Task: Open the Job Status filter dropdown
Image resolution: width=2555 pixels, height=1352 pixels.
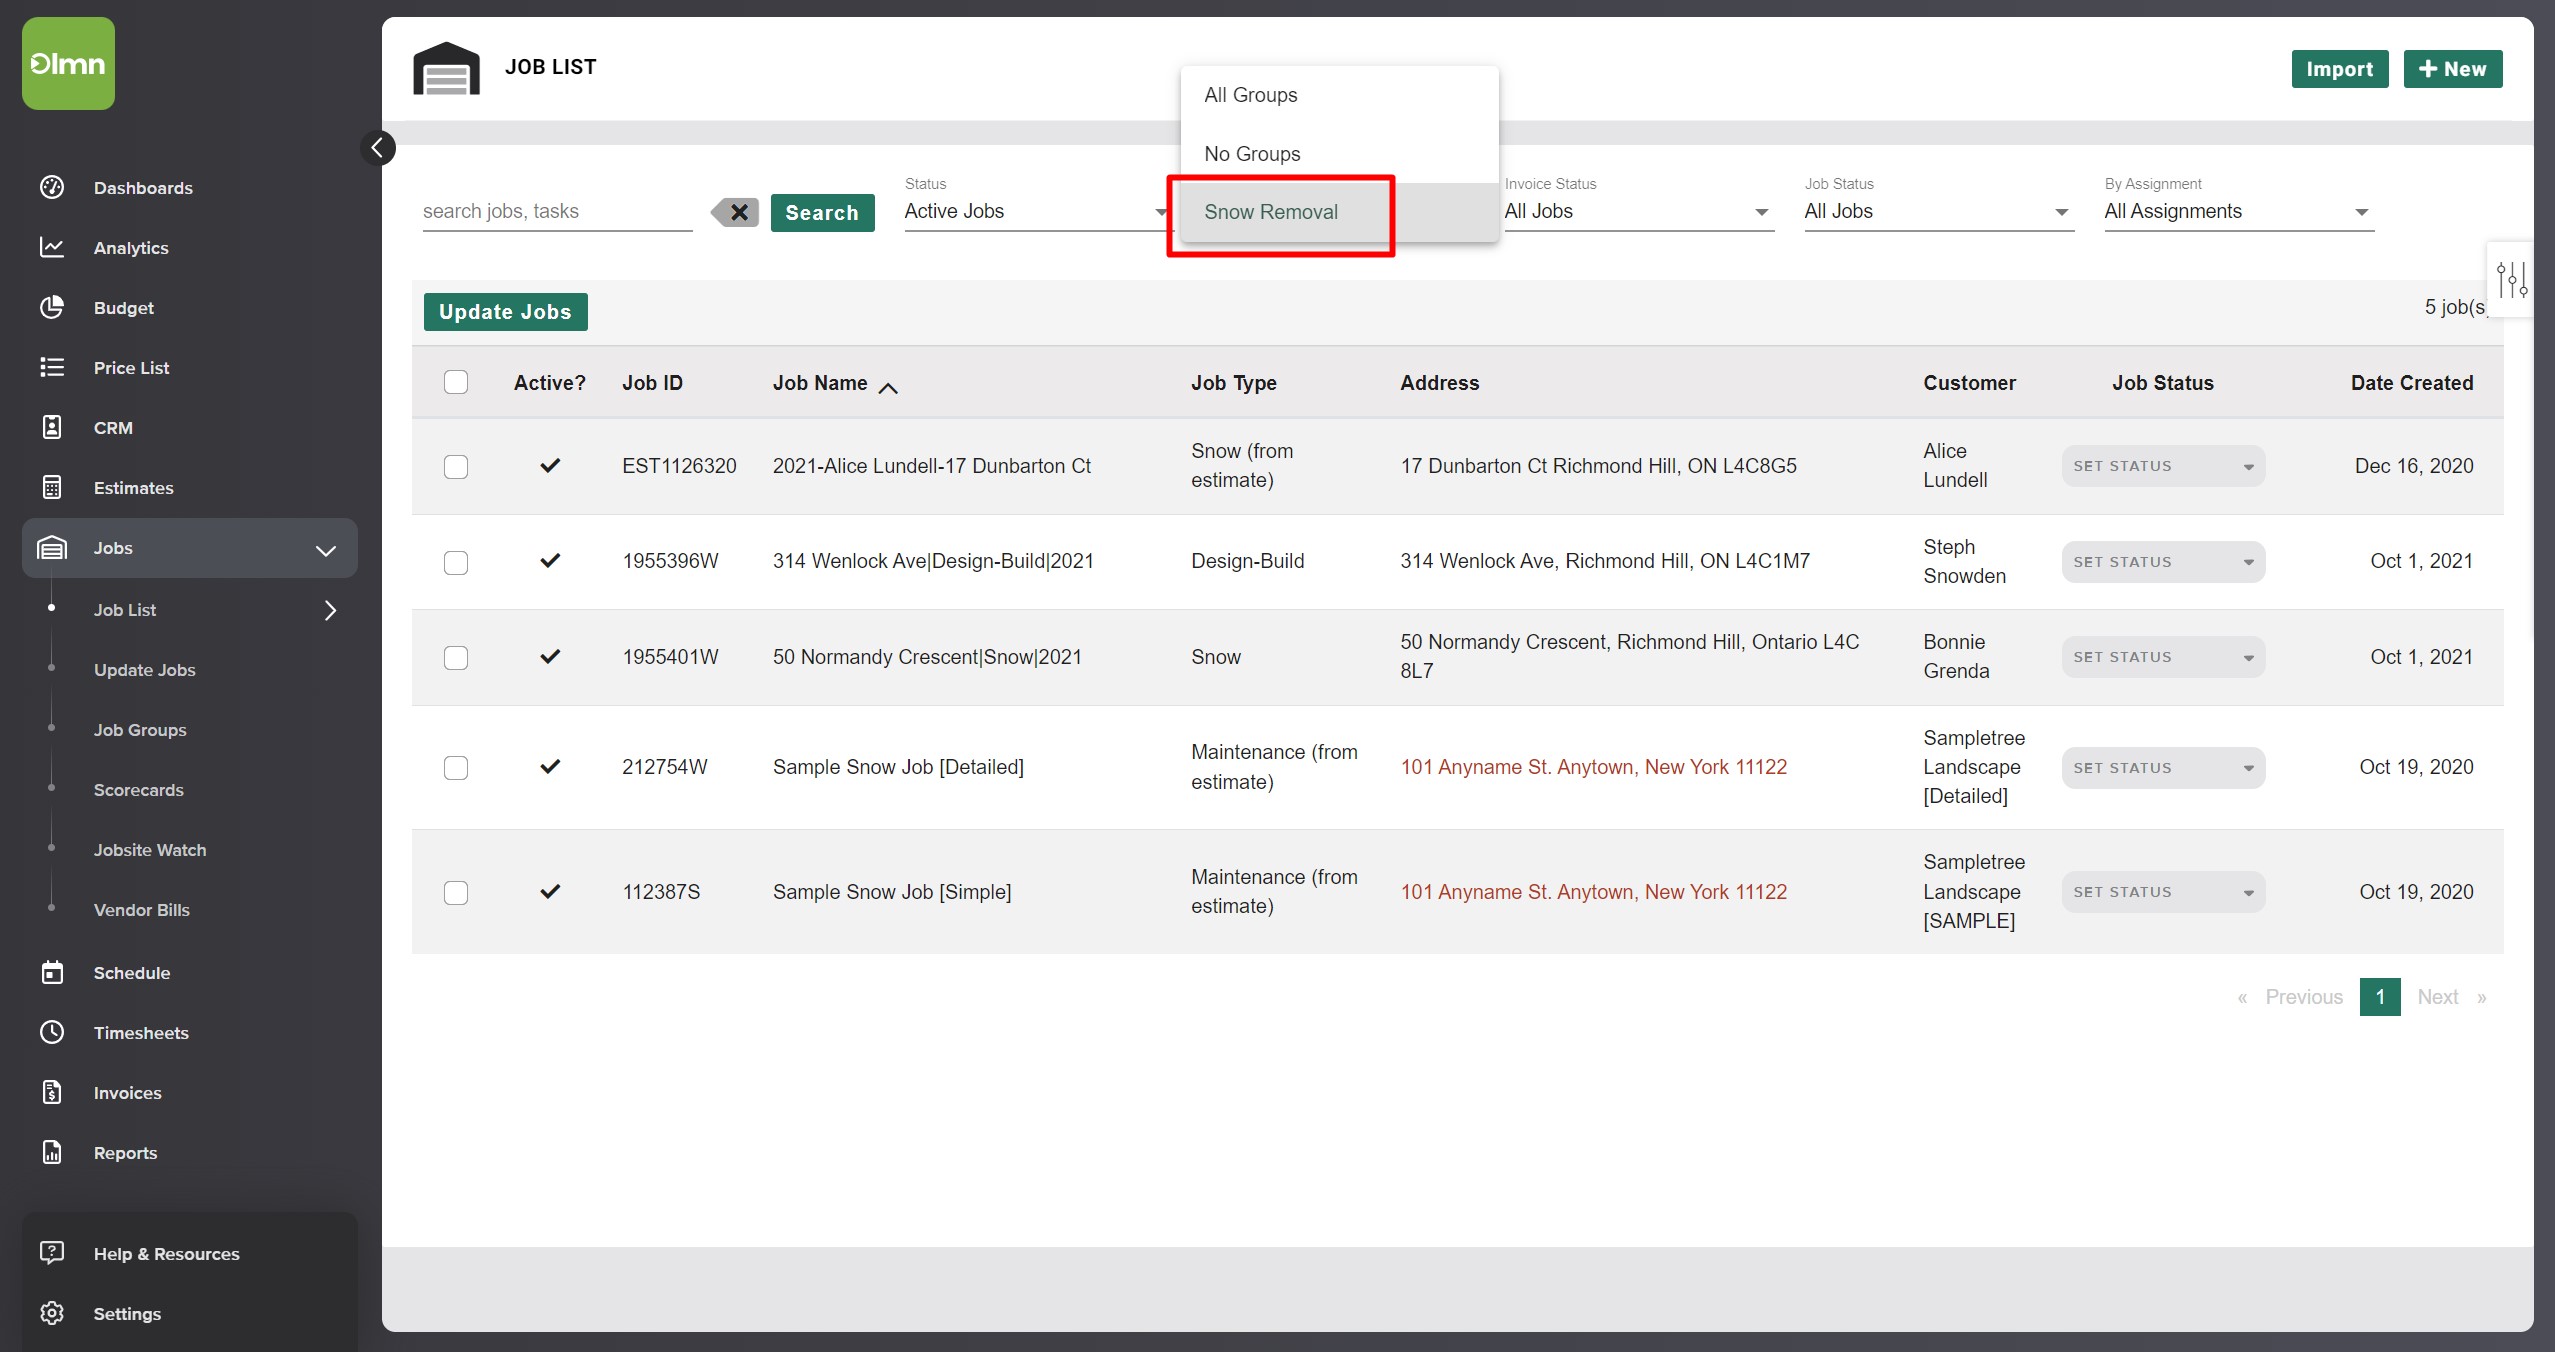Action: click(x=1938, y=211)
